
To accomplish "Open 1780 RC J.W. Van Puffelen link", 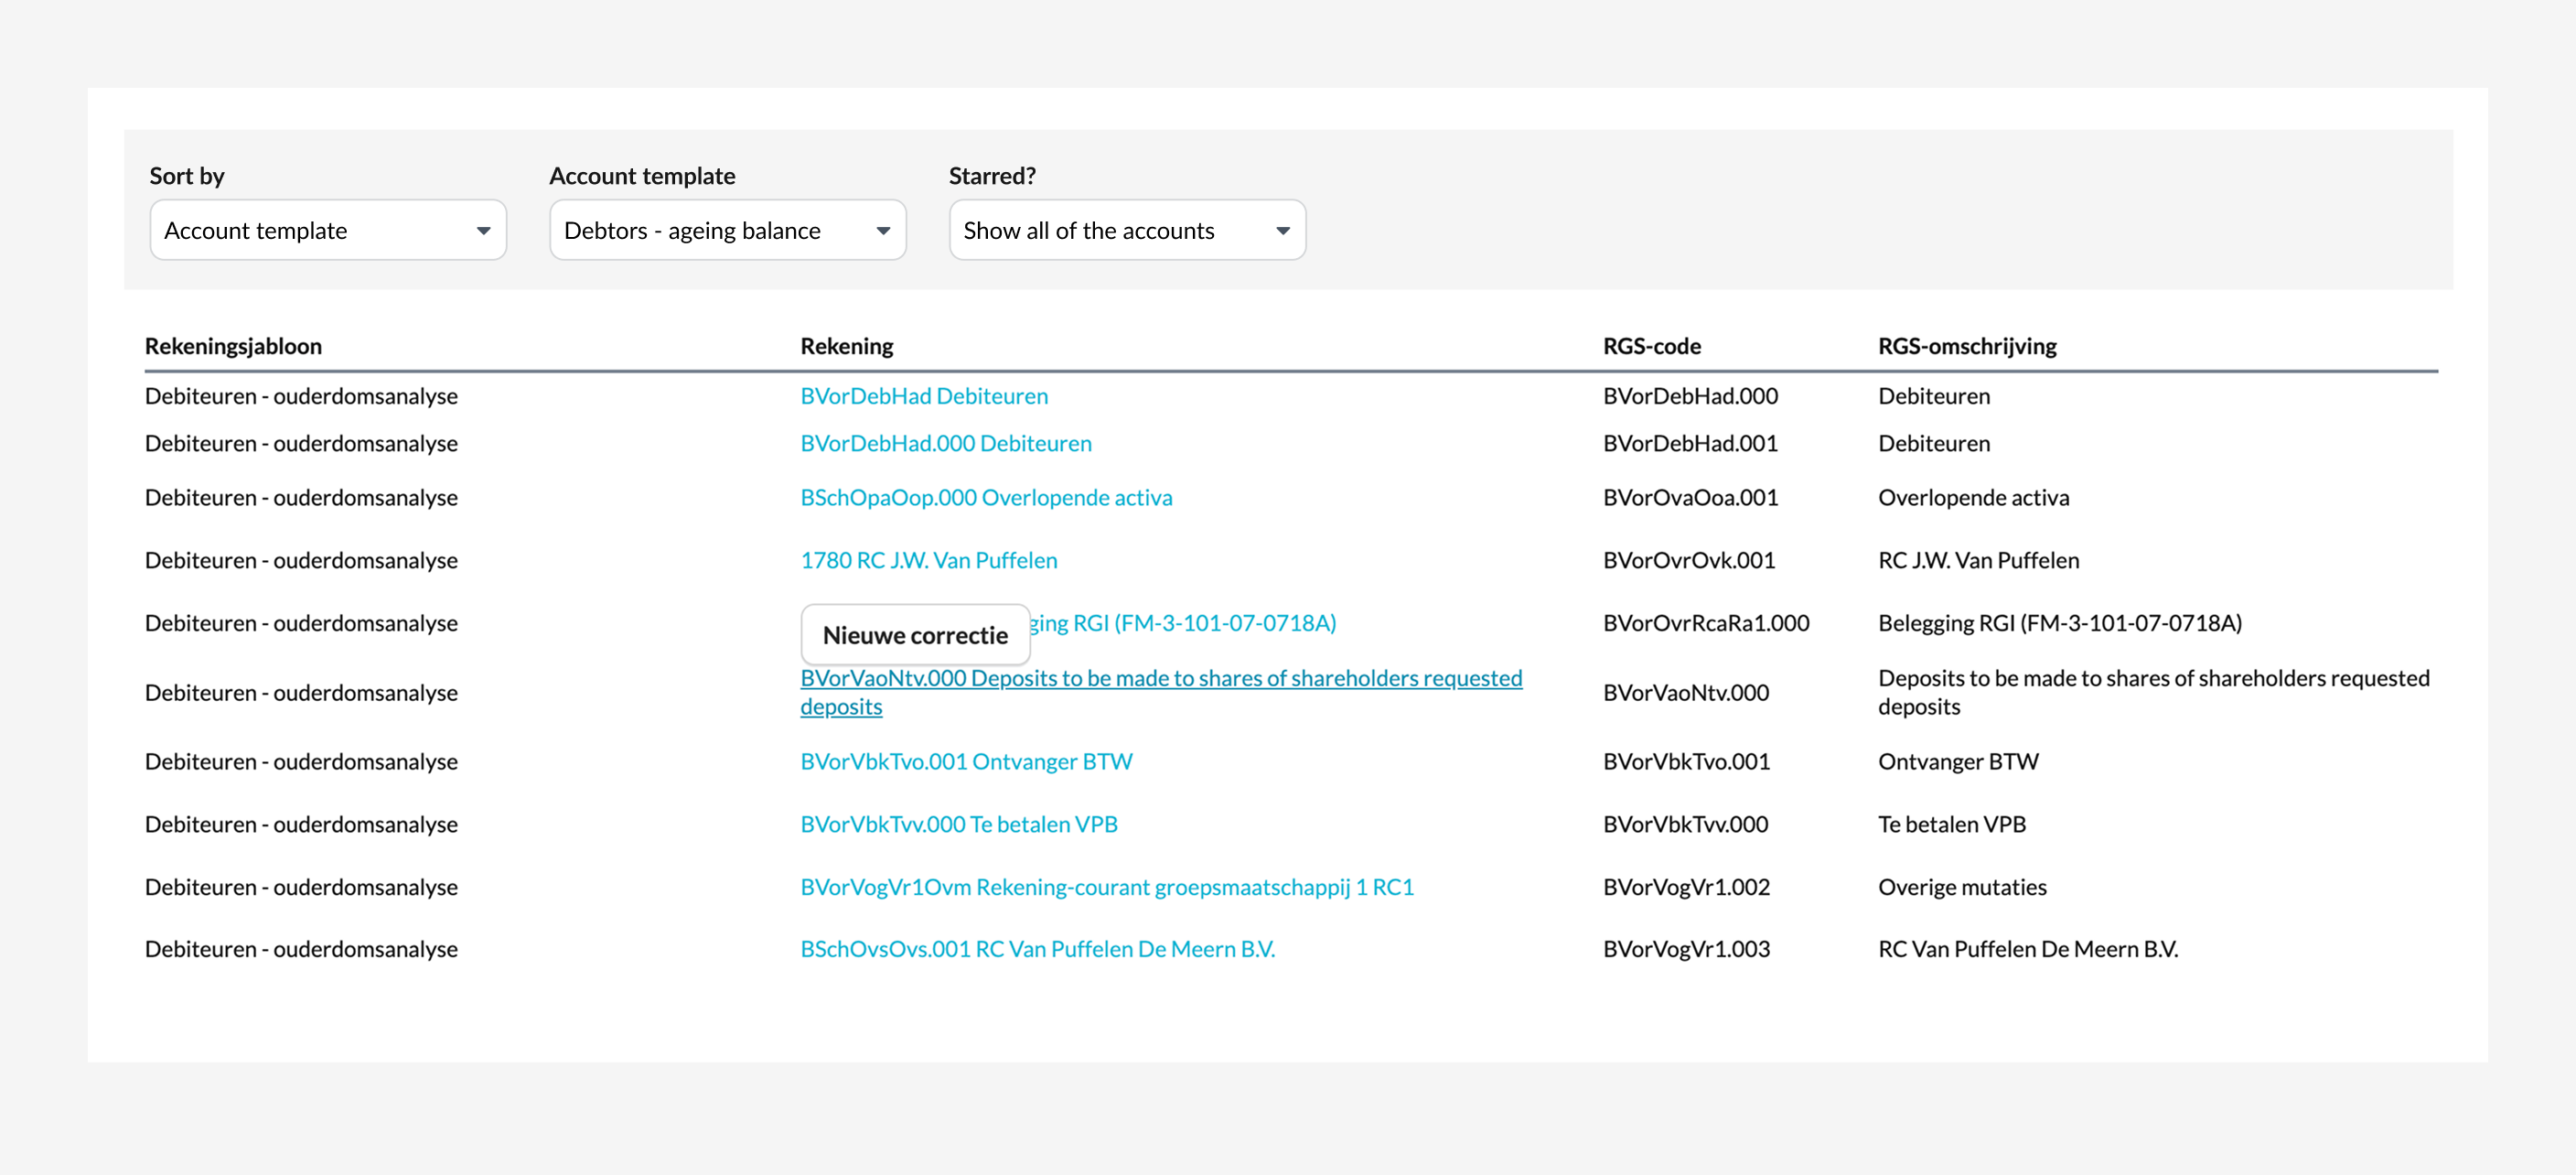I will tap(928, 560).
